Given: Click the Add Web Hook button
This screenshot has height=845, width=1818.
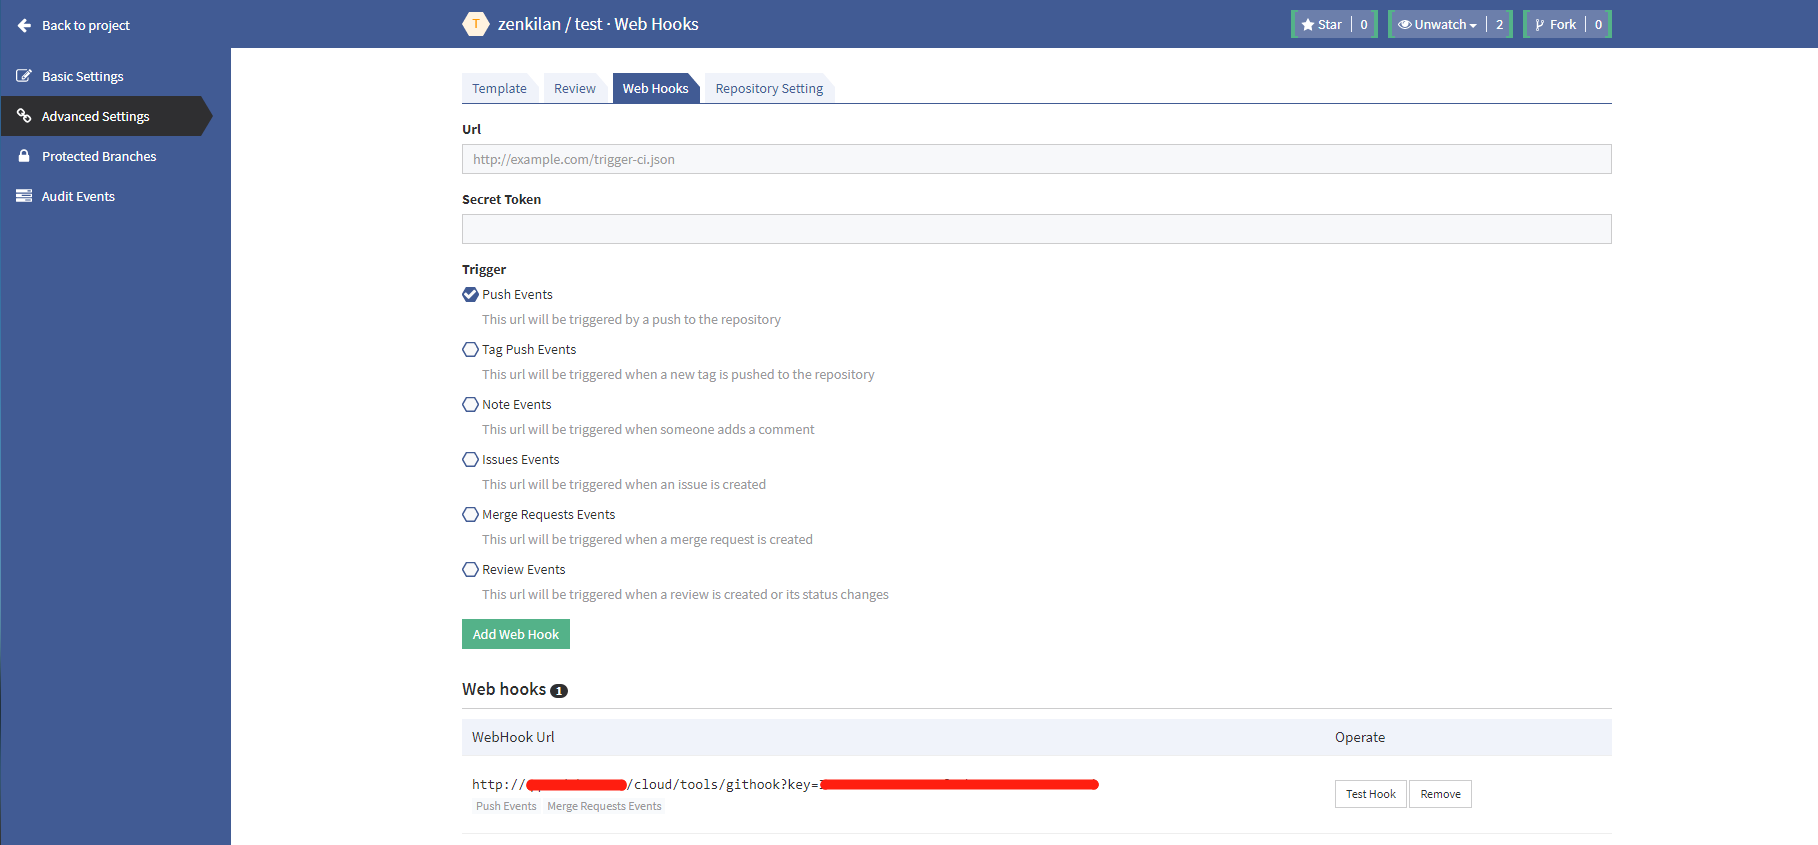Looking at the screenshot, I should [516, 634].
